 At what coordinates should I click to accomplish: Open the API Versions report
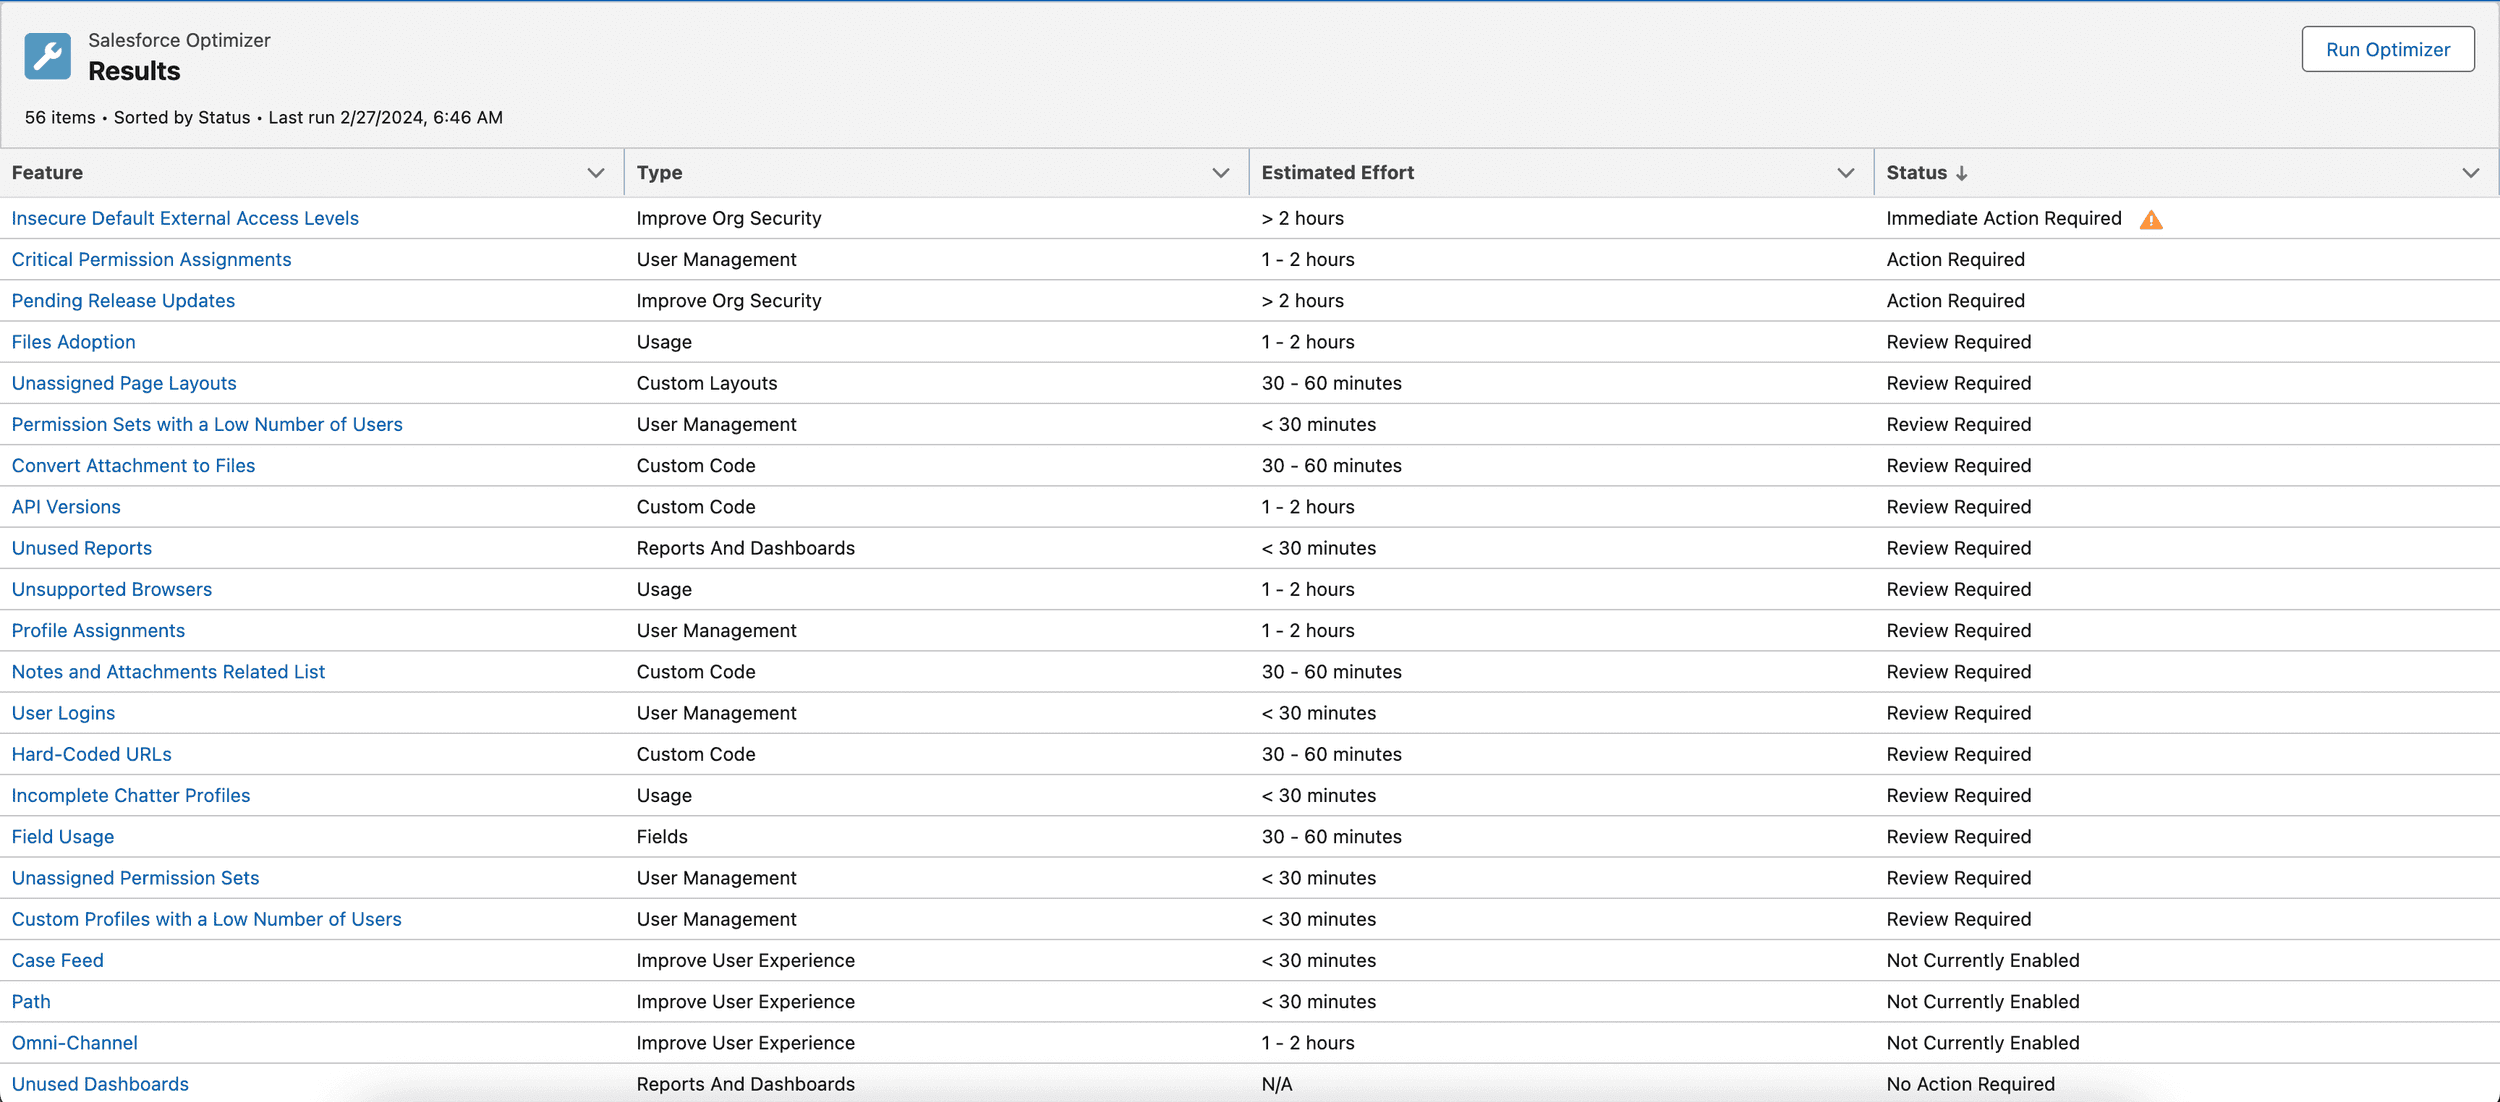(x=65, y=506)
